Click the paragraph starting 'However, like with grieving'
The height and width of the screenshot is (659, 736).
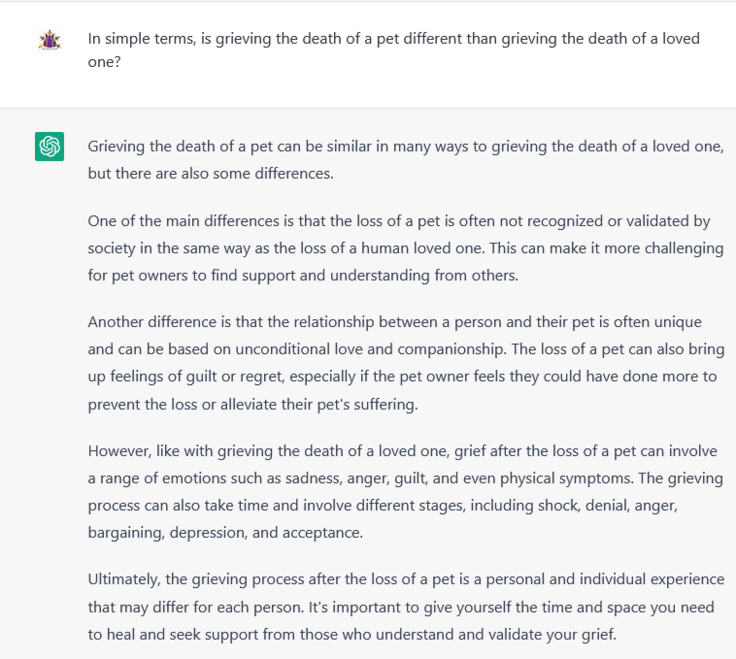tap(406, 491)
